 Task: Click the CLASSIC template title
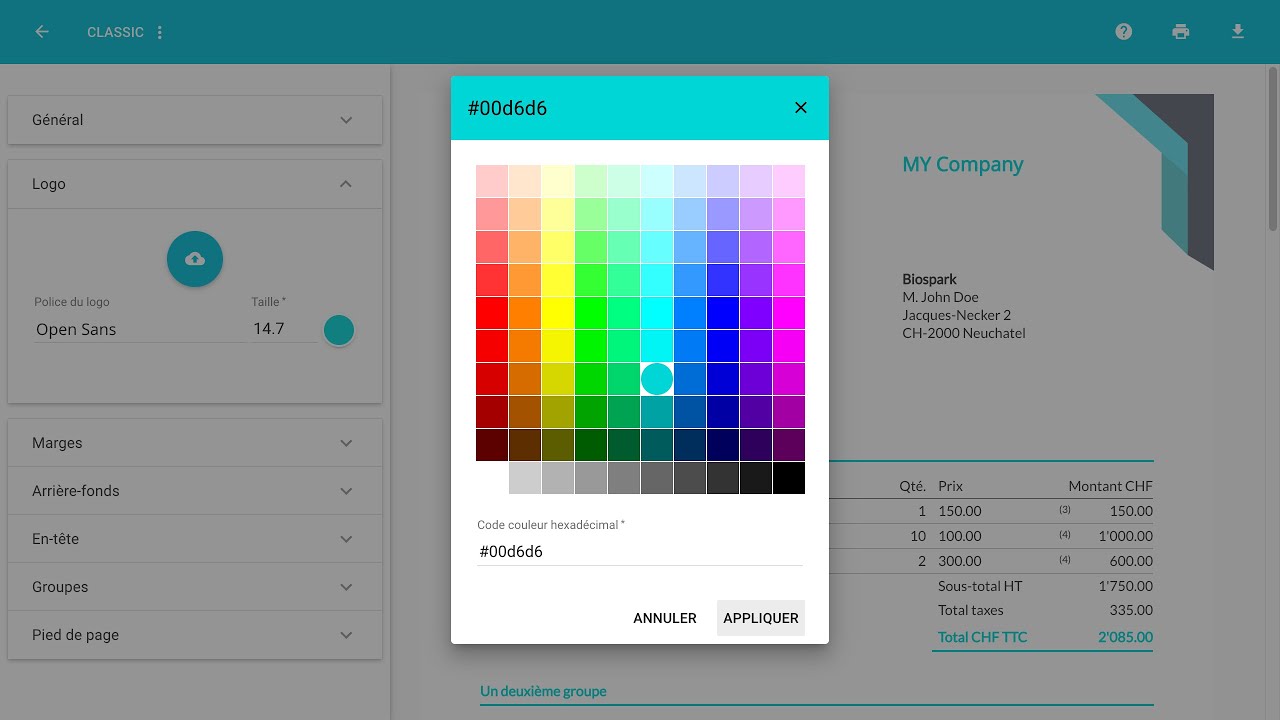tap(115, 32)
